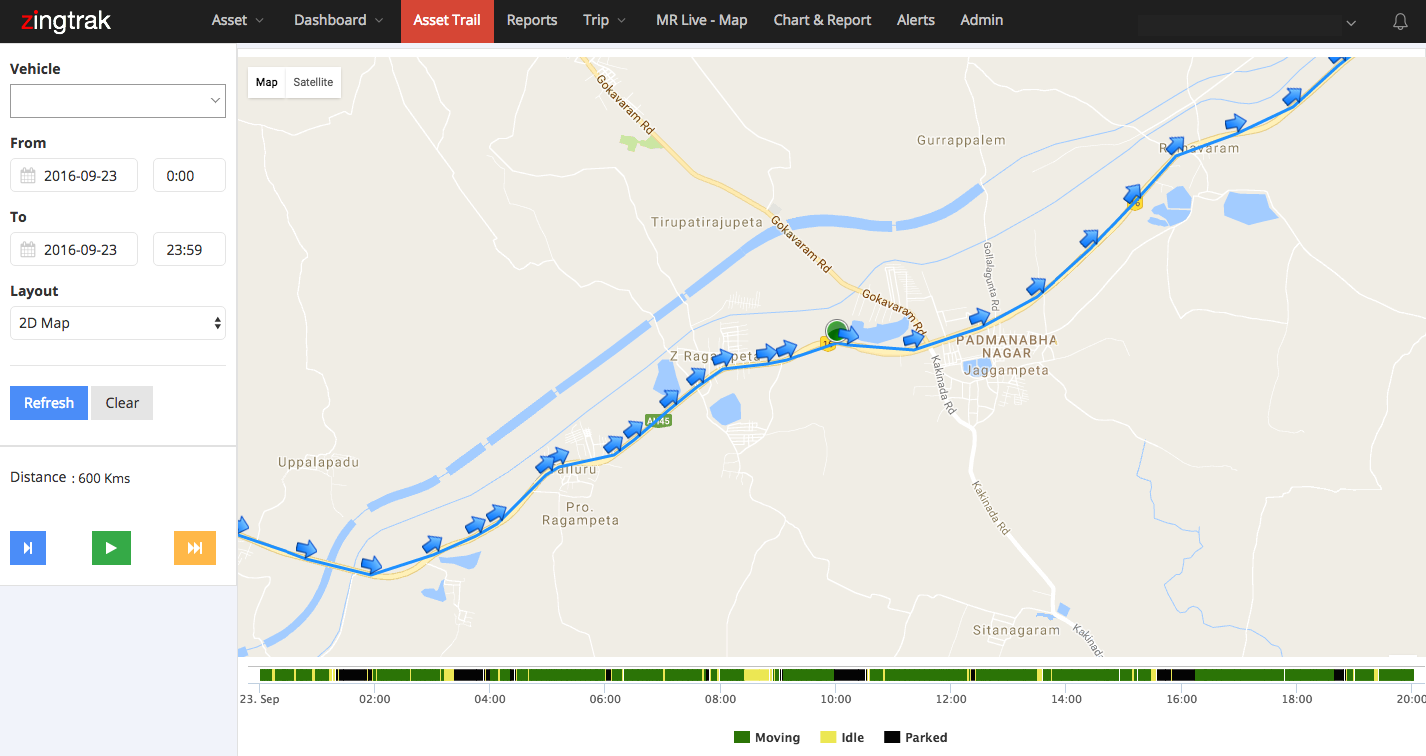The width and height of the screenshot is (1426, 756).
Task: Switch map to Satellite view
Action: tap(313, 82)
